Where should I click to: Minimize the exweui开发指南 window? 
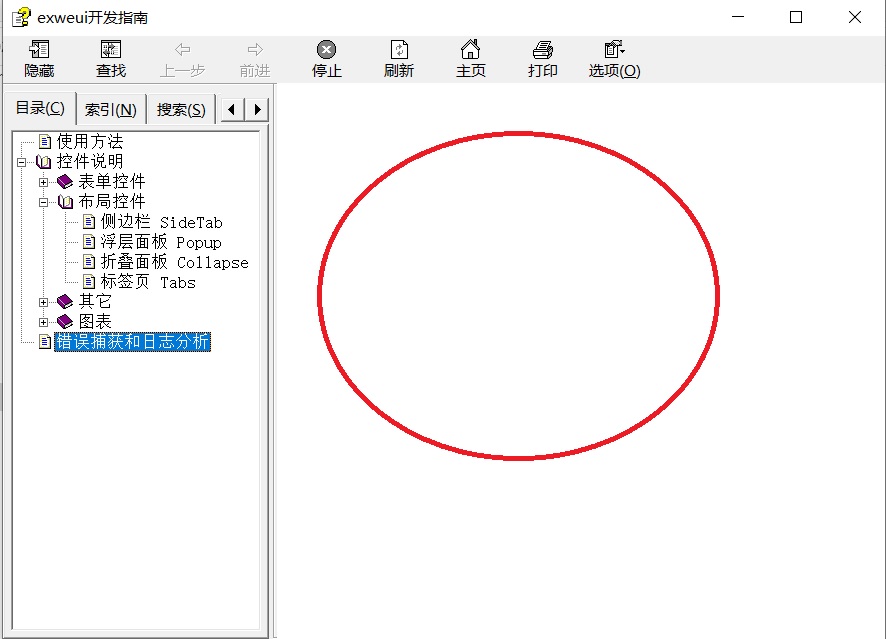[738, 17]
